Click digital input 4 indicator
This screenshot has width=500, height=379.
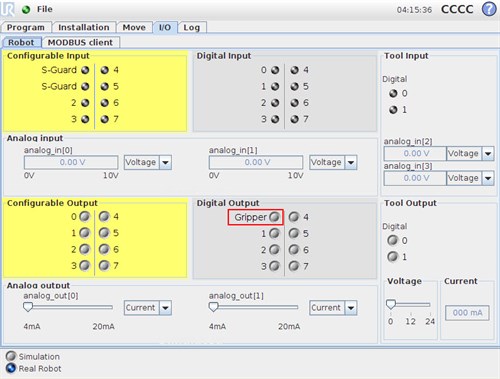click(294, 70)
